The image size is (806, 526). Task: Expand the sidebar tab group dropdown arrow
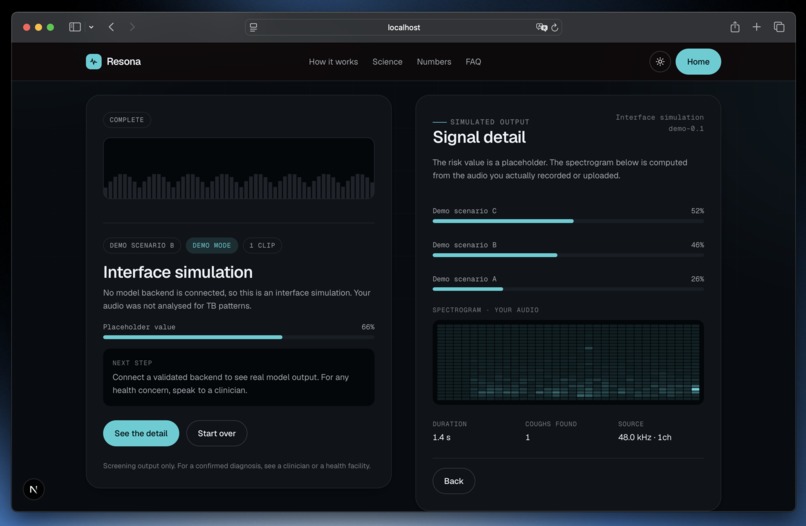(x=91, y=27)
